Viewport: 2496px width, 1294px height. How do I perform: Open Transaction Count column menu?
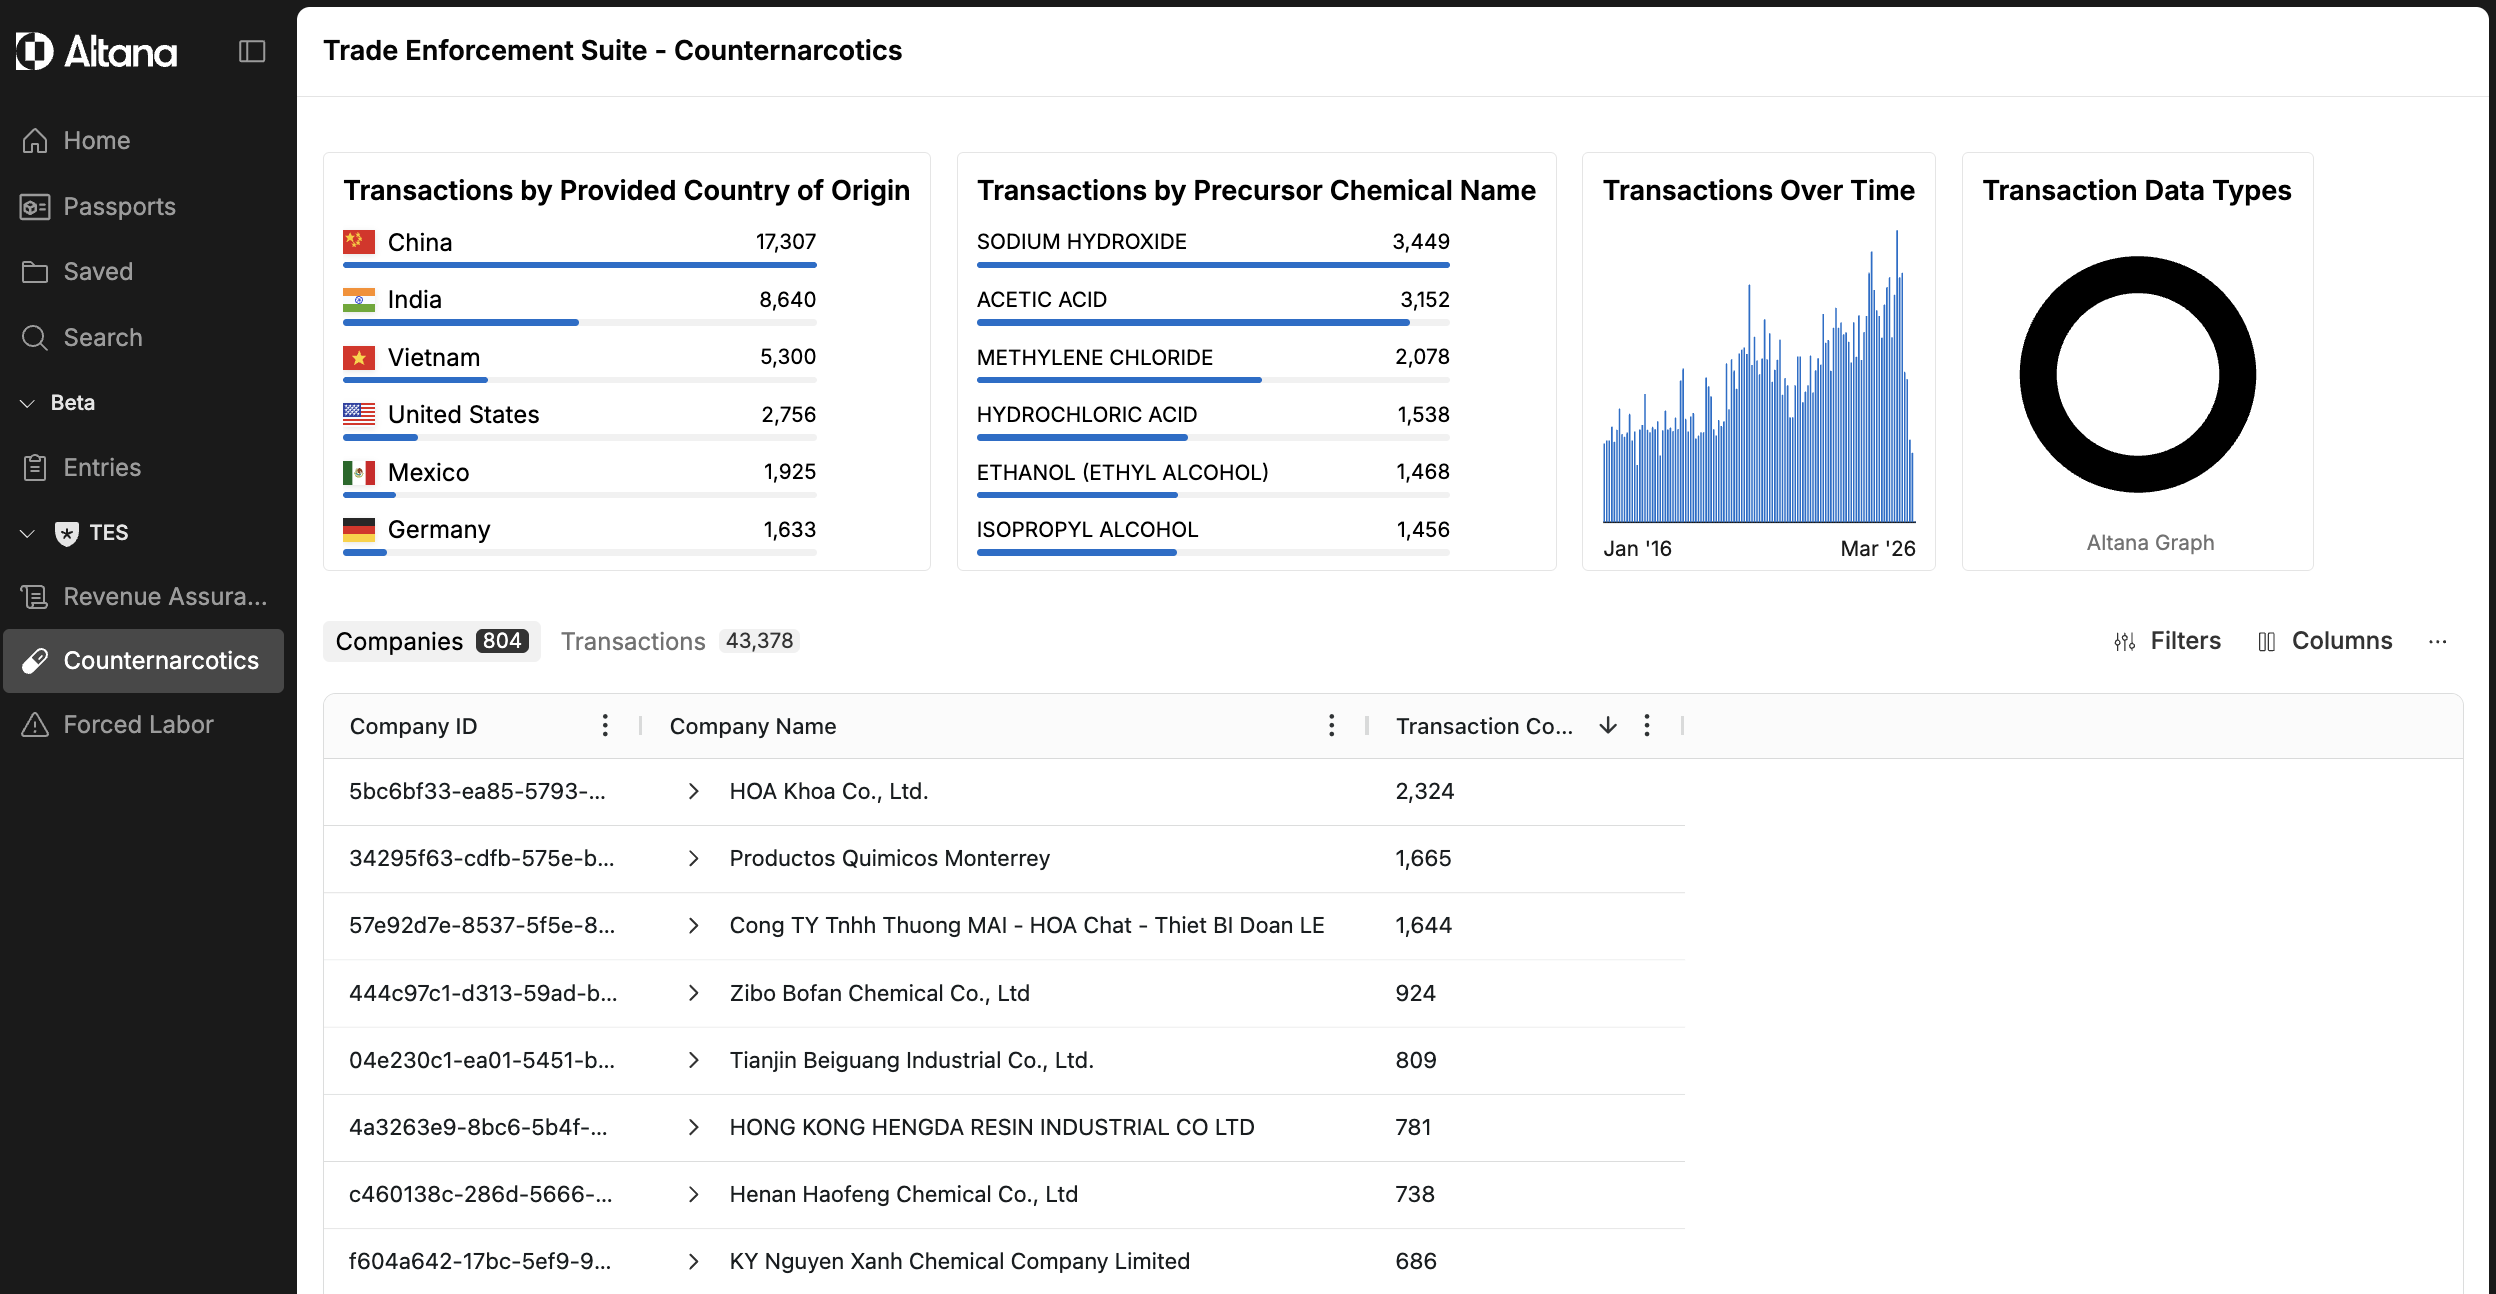coord(1647,726)
